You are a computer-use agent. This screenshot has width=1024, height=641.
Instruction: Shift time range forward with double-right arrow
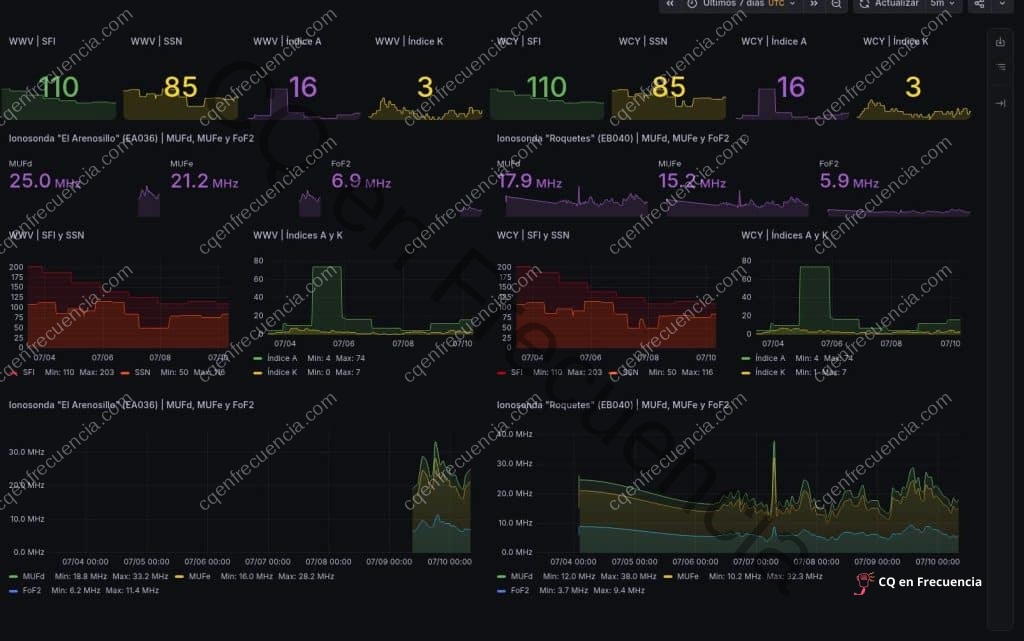pos(814,4)
